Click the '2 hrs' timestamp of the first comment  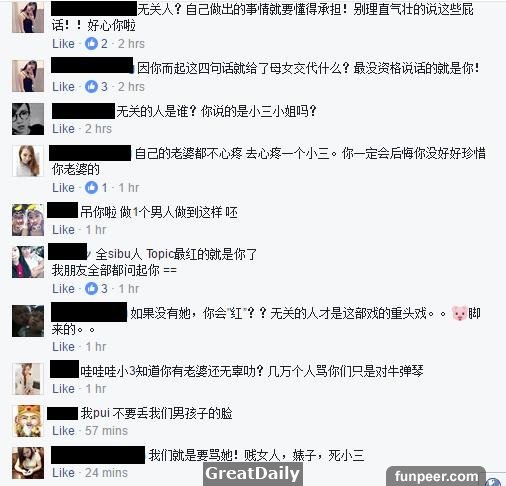[x=131, y=44]
